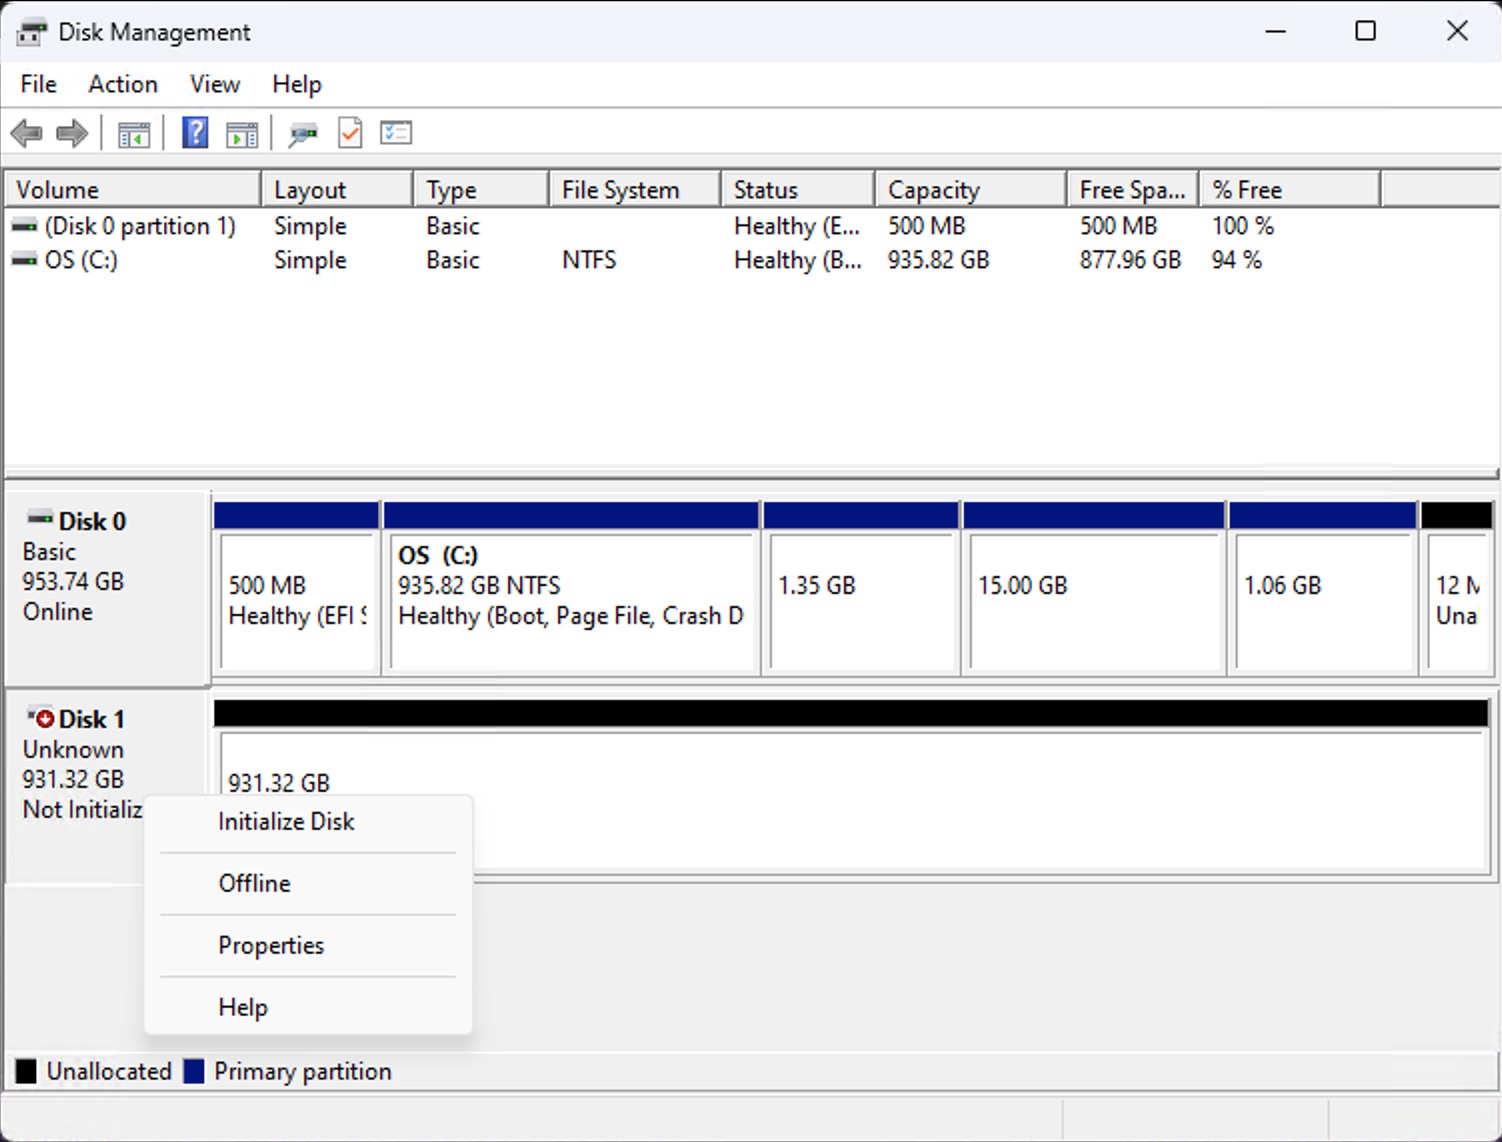Open Help via the blue question mark icon
This screenshot has height=1142, width=1502.
tap(195, 132)
